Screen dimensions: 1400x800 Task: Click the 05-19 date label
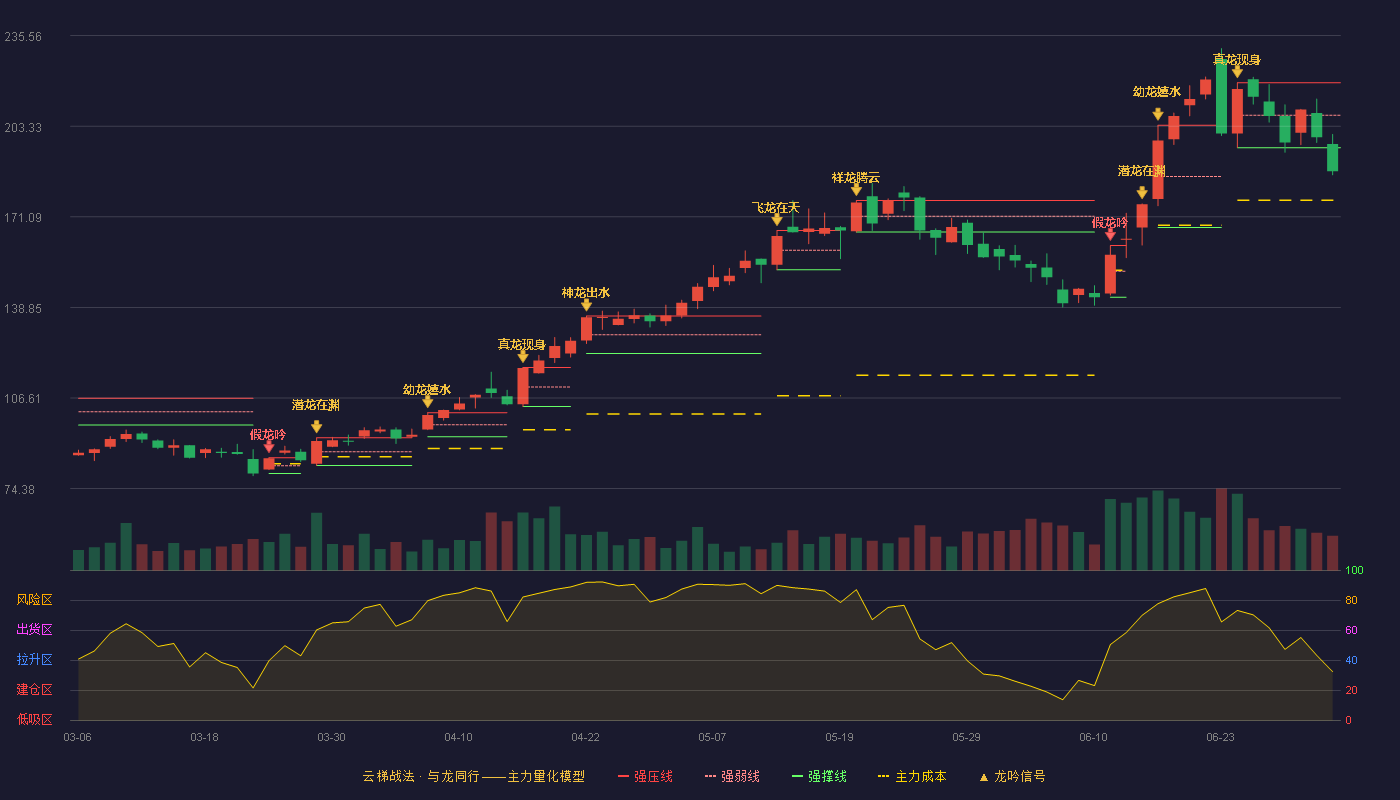(x=839, y=737)
